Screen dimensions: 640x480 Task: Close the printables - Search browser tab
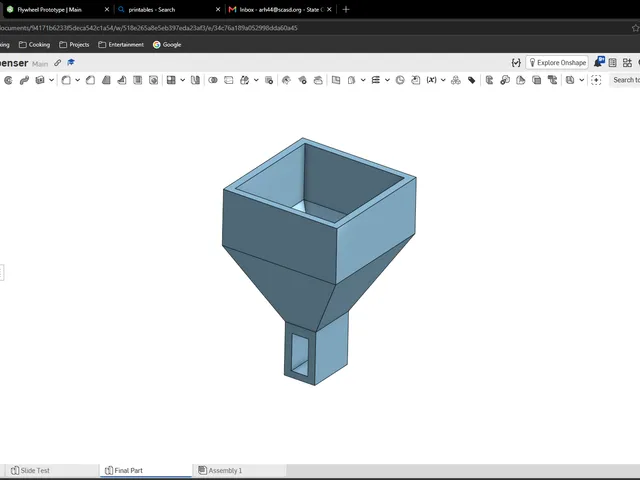pos(218,9)
